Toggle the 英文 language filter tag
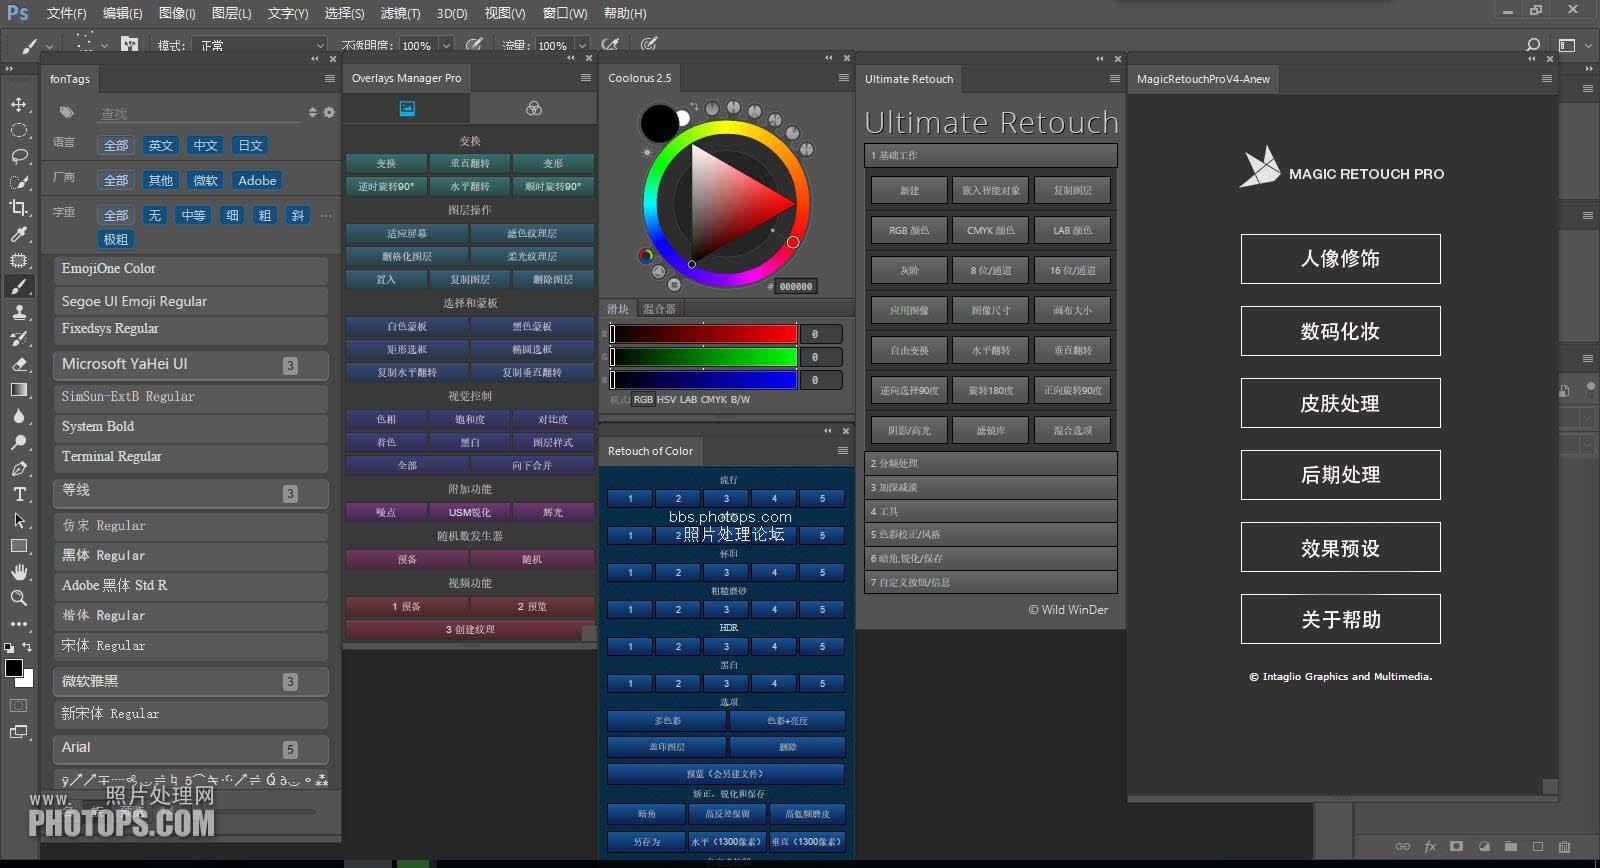This screenshot has height=868, width=1600. 160,145
